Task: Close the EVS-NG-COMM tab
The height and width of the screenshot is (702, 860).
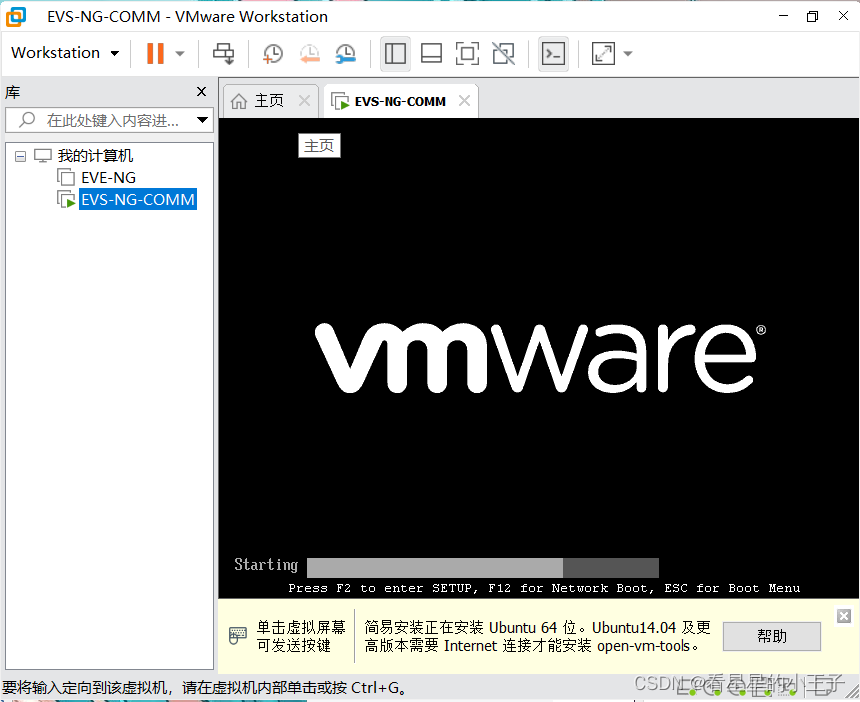Action: [x=465, y=100]
